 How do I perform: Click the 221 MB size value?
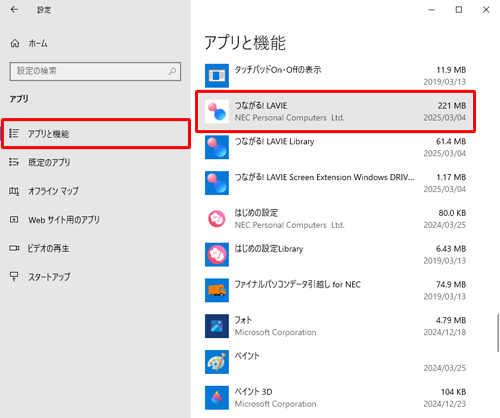(x=452, y=106)
